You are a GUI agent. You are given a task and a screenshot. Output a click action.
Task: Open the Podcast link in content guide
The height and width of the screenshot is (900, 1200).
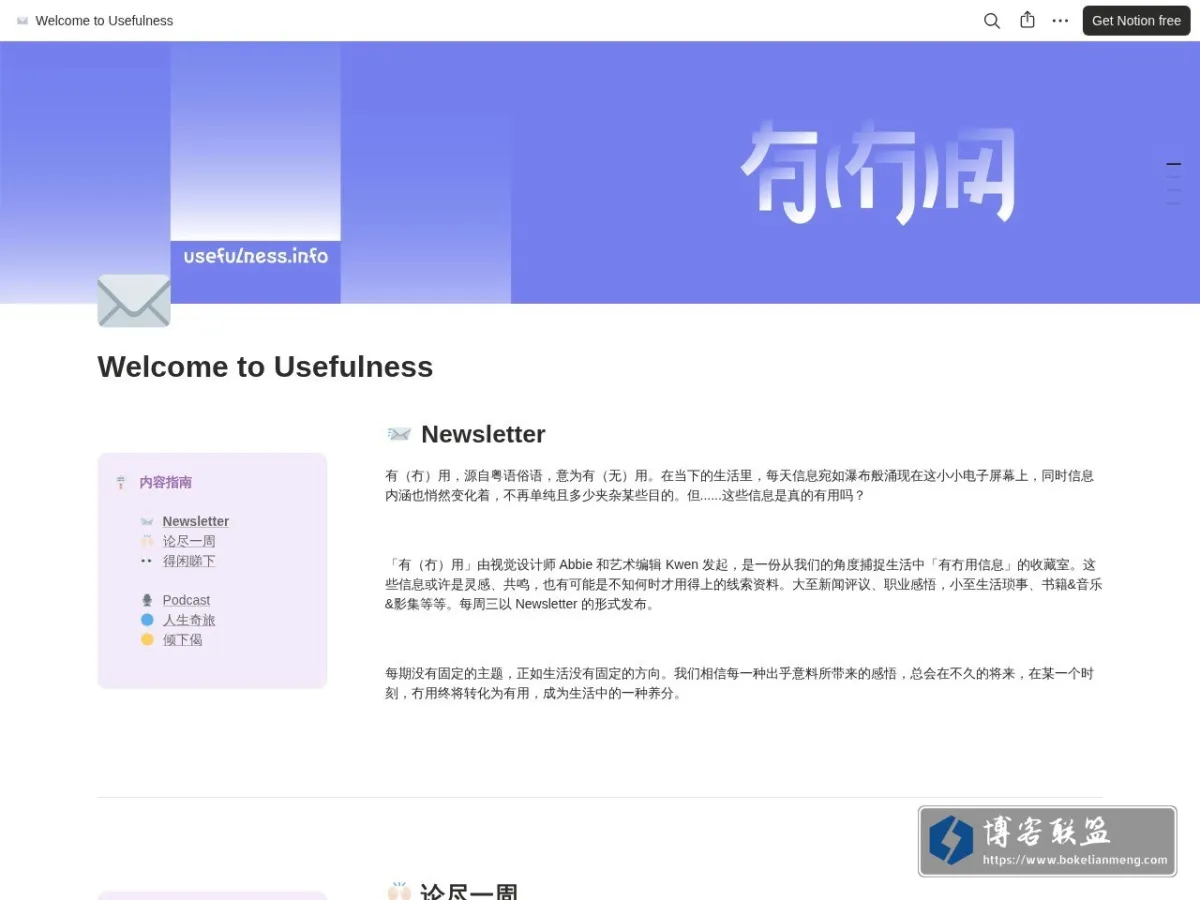click(186, 600)
